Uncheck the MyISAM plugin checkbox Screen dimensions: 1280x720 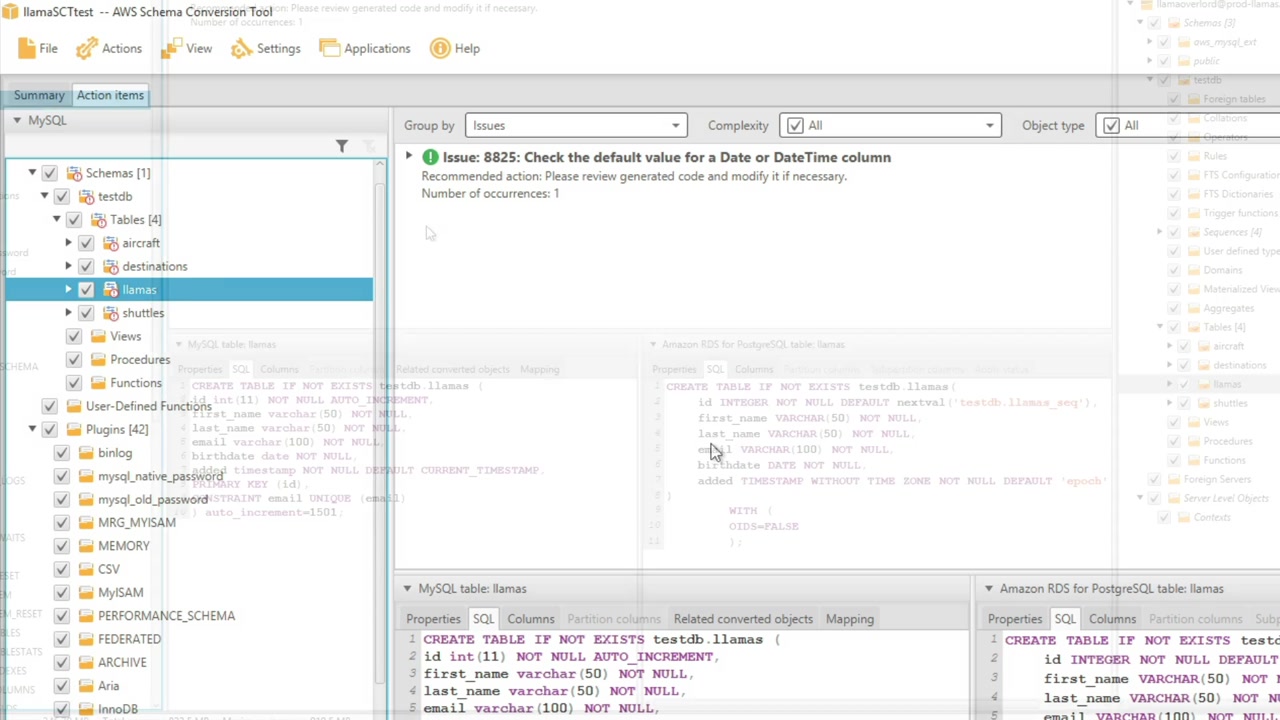click(62, 593)
